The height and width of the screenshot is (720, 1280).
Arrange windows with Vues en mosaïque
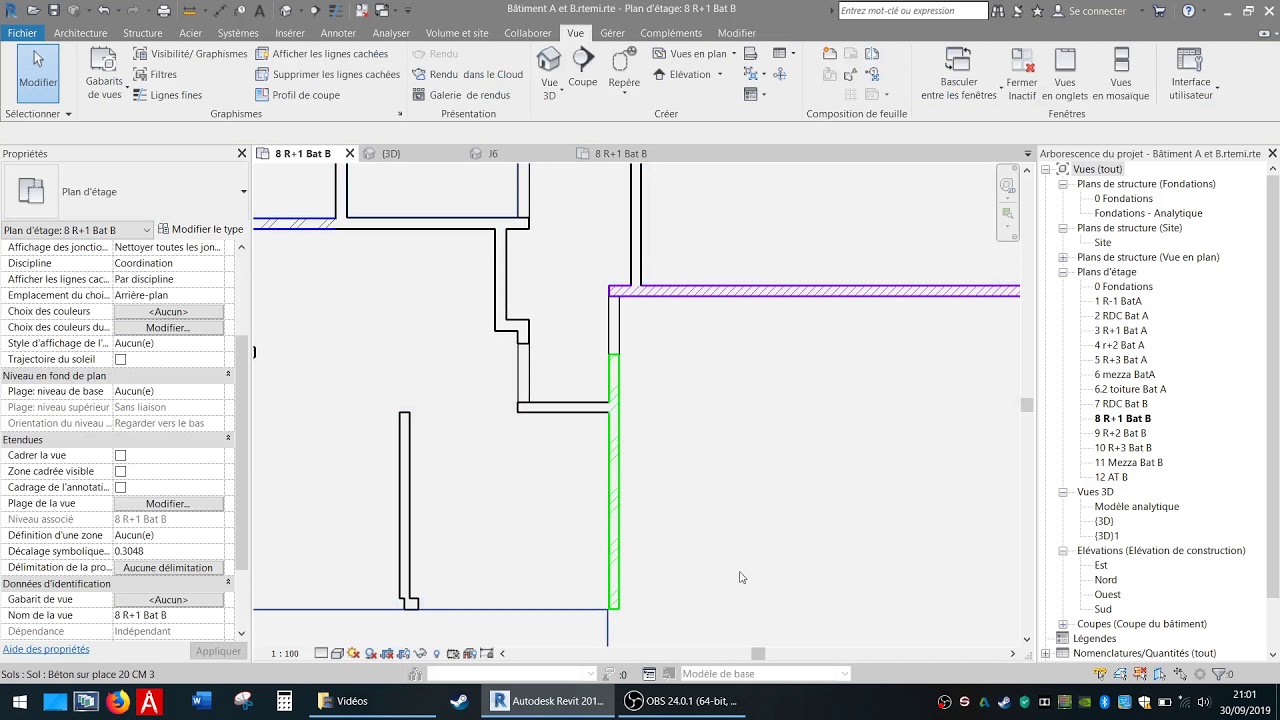1121,74
